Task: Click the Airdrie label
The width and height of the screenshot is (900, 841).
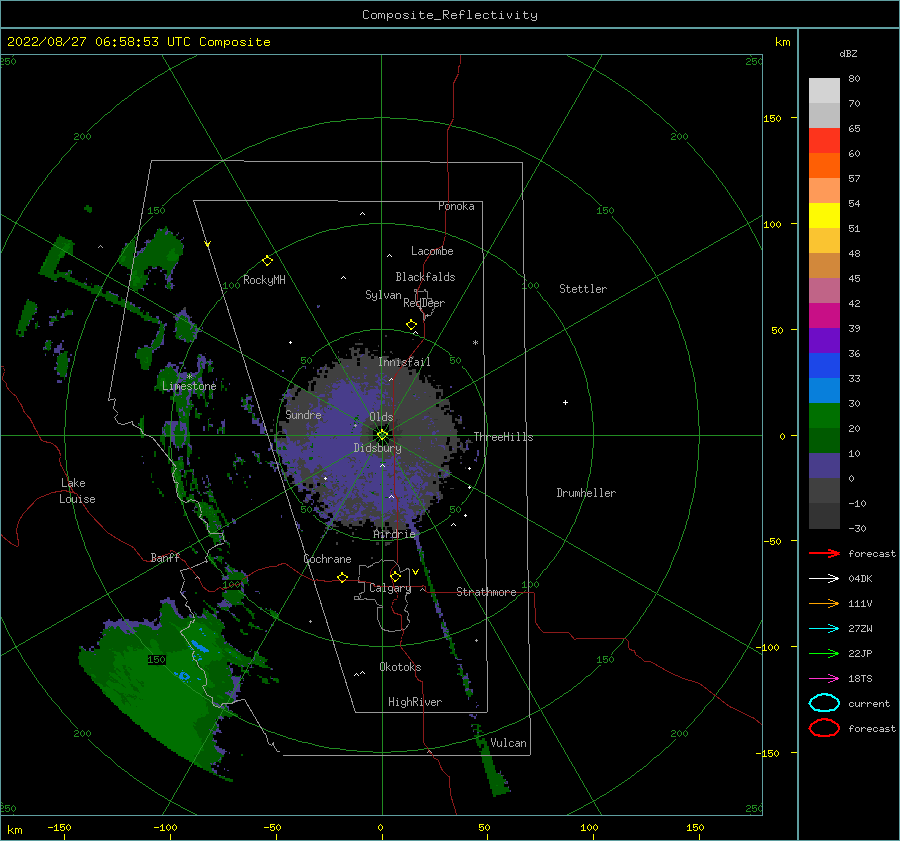Action: 394,534
